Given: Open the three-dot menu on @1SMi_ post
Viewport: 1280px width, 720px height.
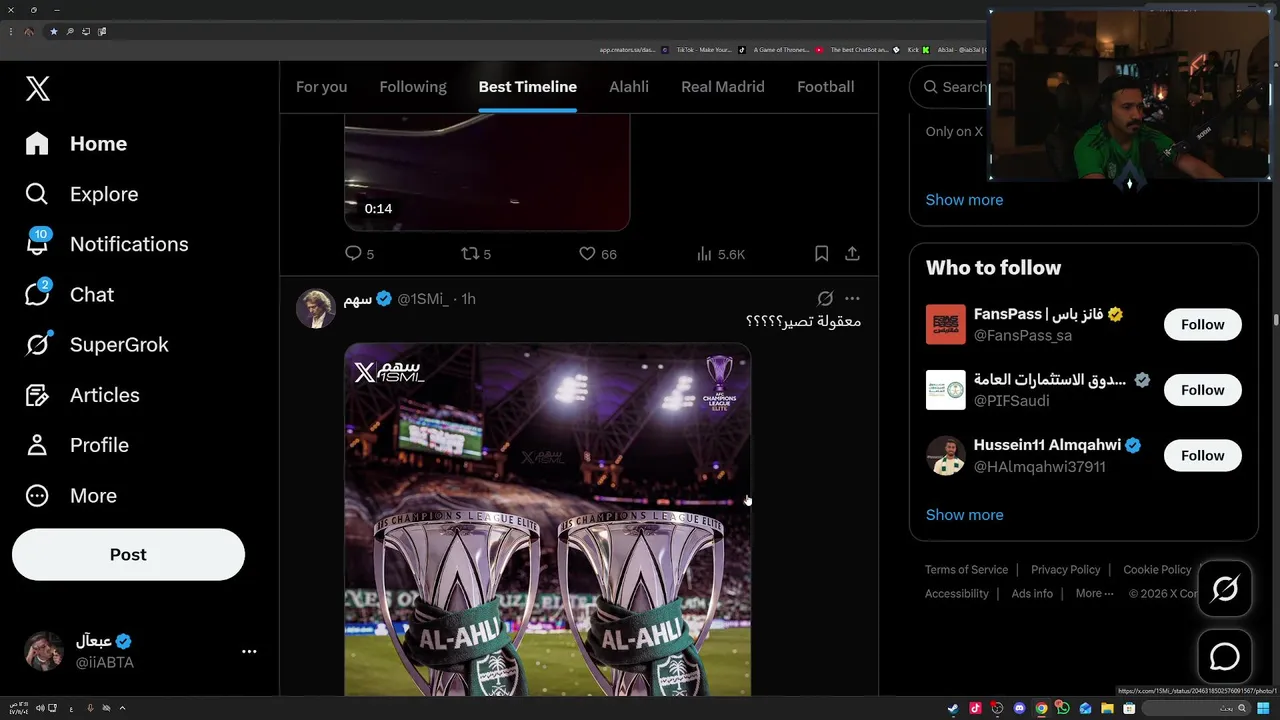Looking at the screenshot, I should tap(852, 298).
